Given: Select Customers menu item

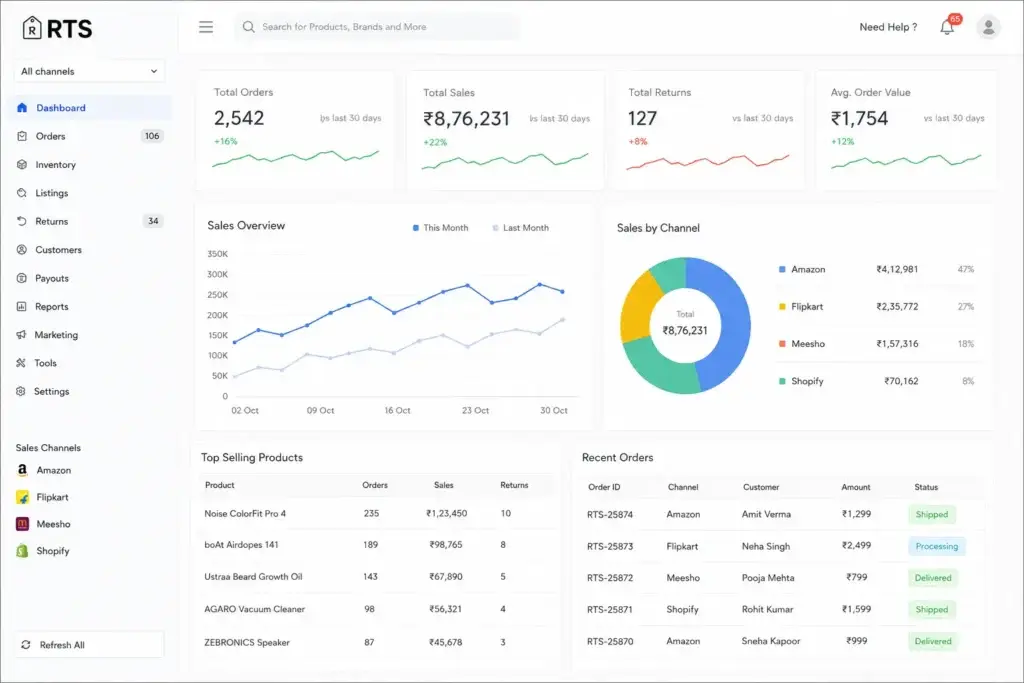Looking at the screenshot, I should [90, 249].
